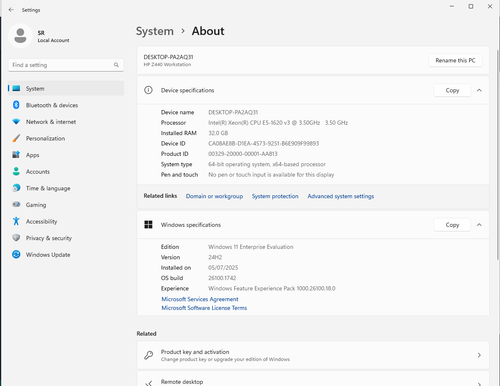Open the Accessibility figure icon

[16, 221]
